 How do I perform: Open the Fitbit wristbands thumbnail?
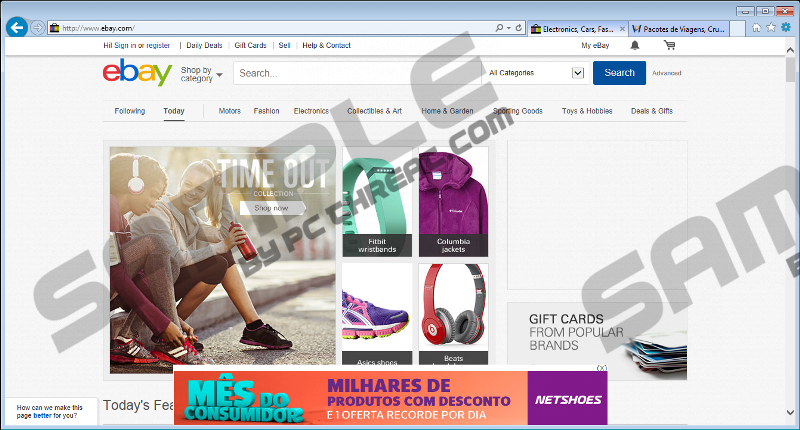tap(377, 202)
